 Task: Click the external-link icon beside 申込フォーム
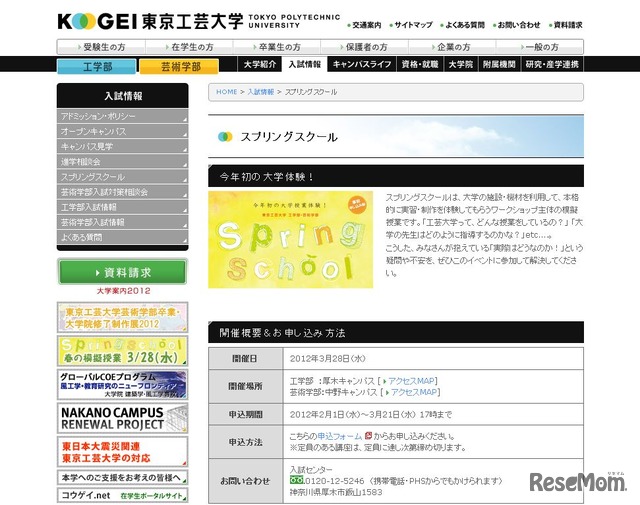click(x=368, y=436)
